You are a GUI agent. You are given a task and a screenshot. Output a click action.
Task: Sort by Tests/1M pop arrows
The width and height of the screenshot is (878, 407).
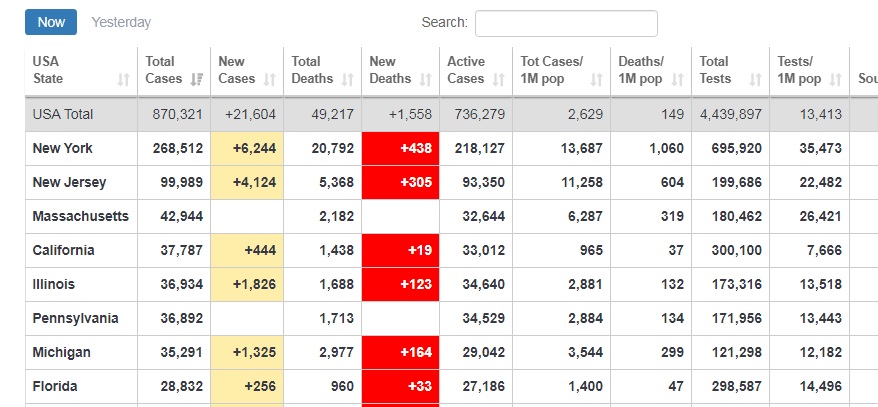[835, 80]
